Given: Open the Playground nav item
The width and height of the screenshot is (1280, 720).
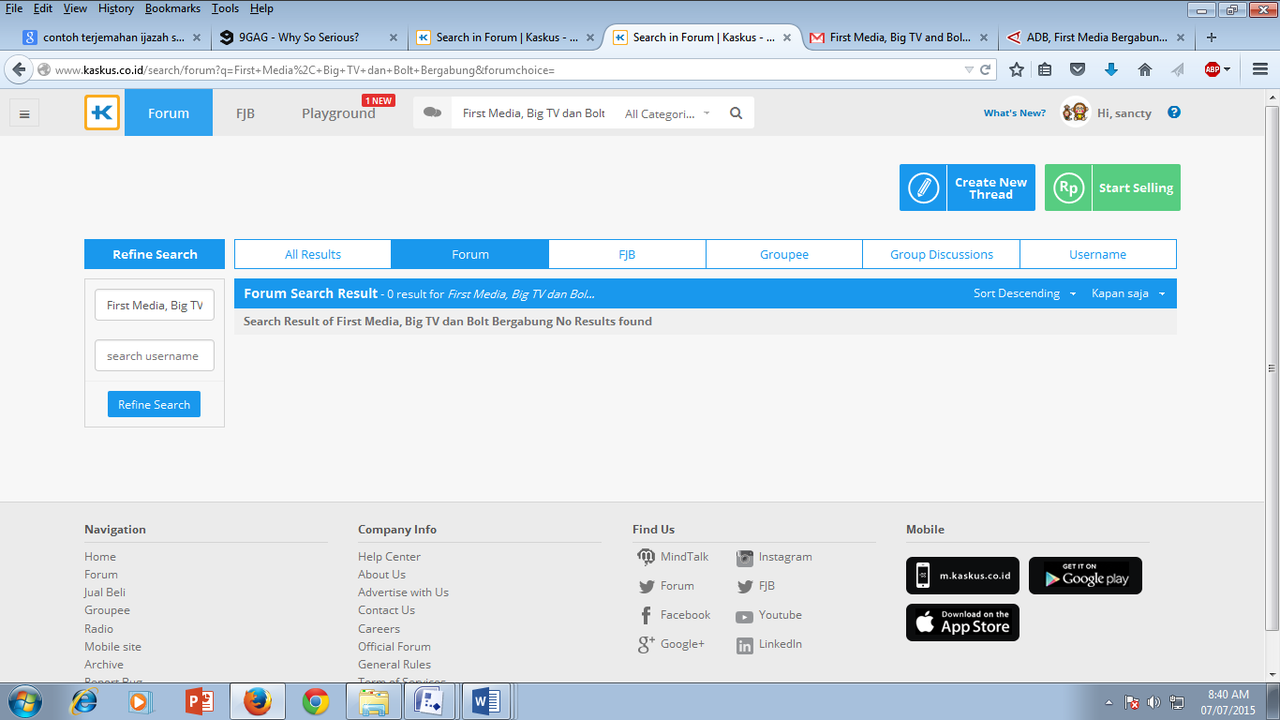Looking at the screenshot, I should click(x=339, y=113).
